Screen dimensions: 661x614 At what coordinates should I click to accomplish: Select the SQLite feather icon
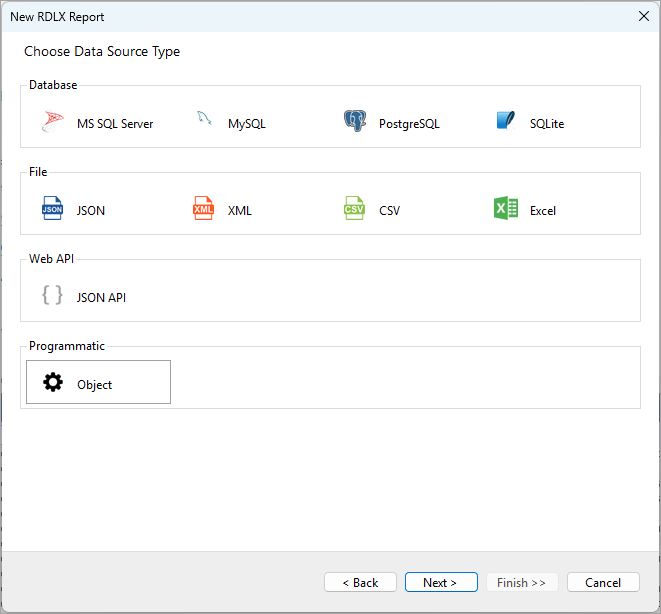tap(505, 121)
